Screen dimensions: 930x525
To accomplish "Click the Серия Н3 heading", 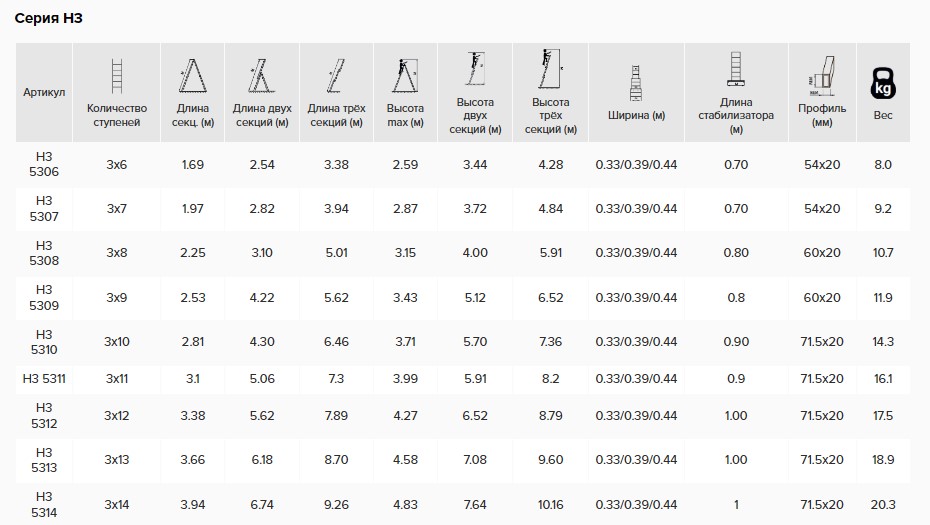I will [49, 18].
